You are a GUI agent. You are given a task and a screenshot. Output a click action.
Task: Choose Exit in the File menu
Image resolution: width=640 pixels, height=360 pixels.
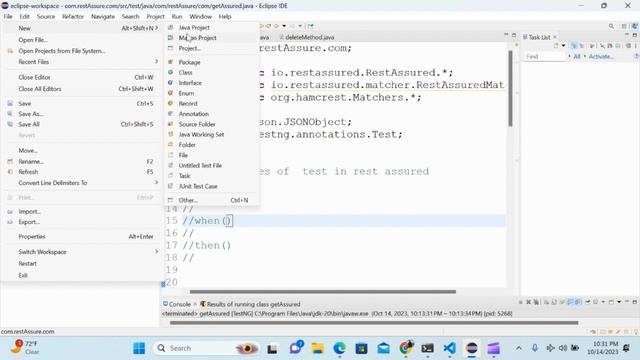pyautogui.click(x=23, y=275)
